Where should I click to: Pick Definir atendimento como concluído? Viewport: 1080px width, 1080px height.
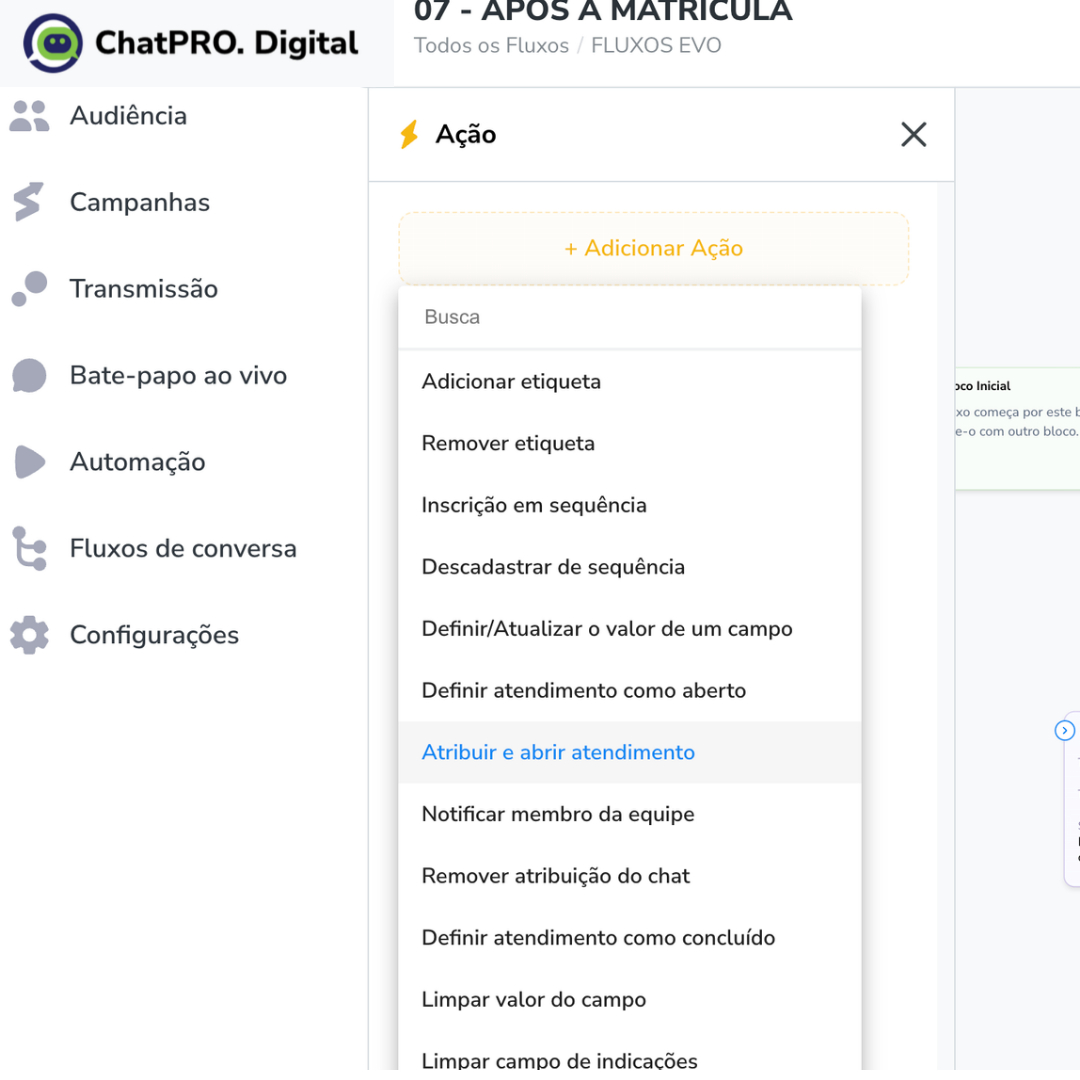point(597,938)
